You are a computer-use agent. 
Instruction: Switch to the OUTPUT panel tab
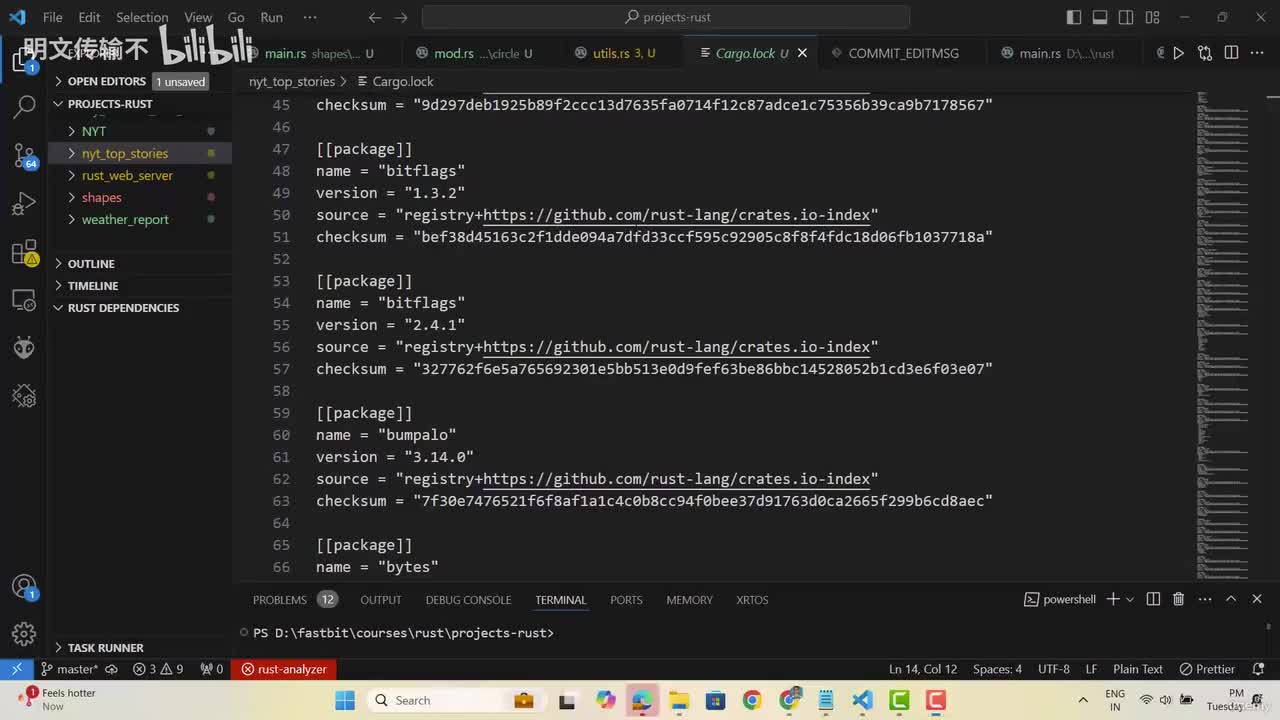point(381,600)
